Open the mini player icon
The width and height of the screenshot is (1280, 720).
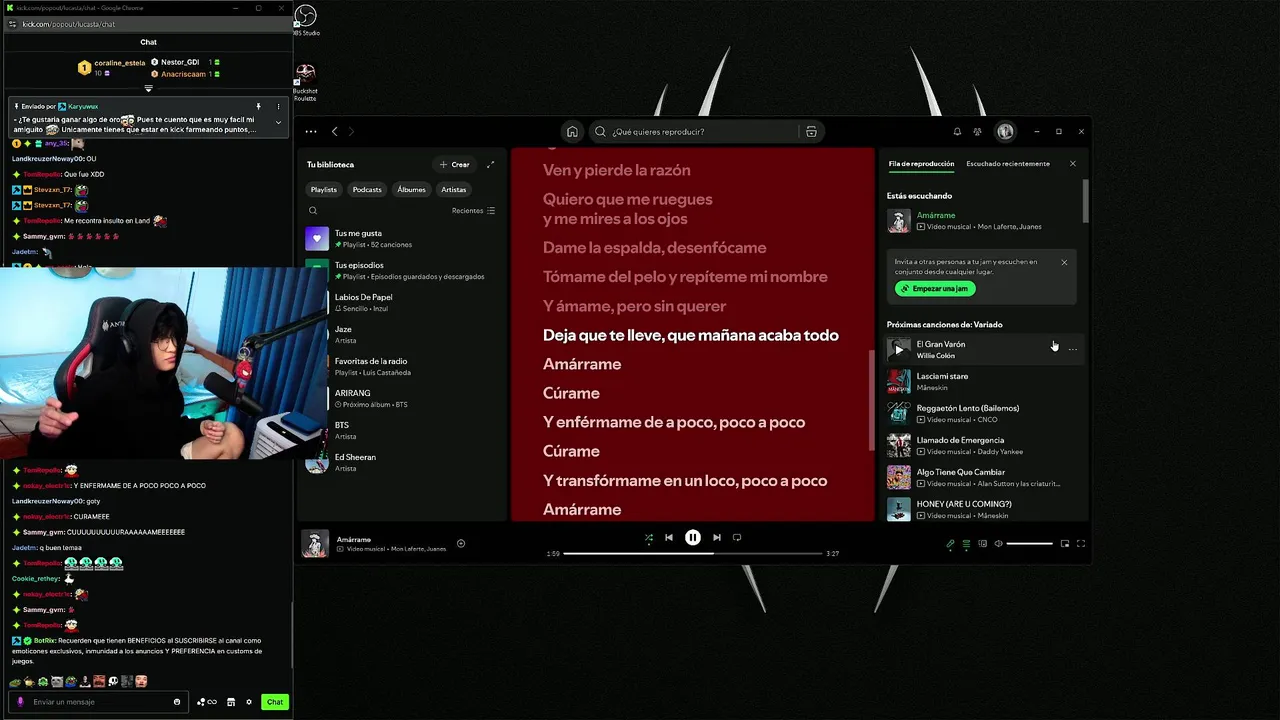tap(1064, 543)
